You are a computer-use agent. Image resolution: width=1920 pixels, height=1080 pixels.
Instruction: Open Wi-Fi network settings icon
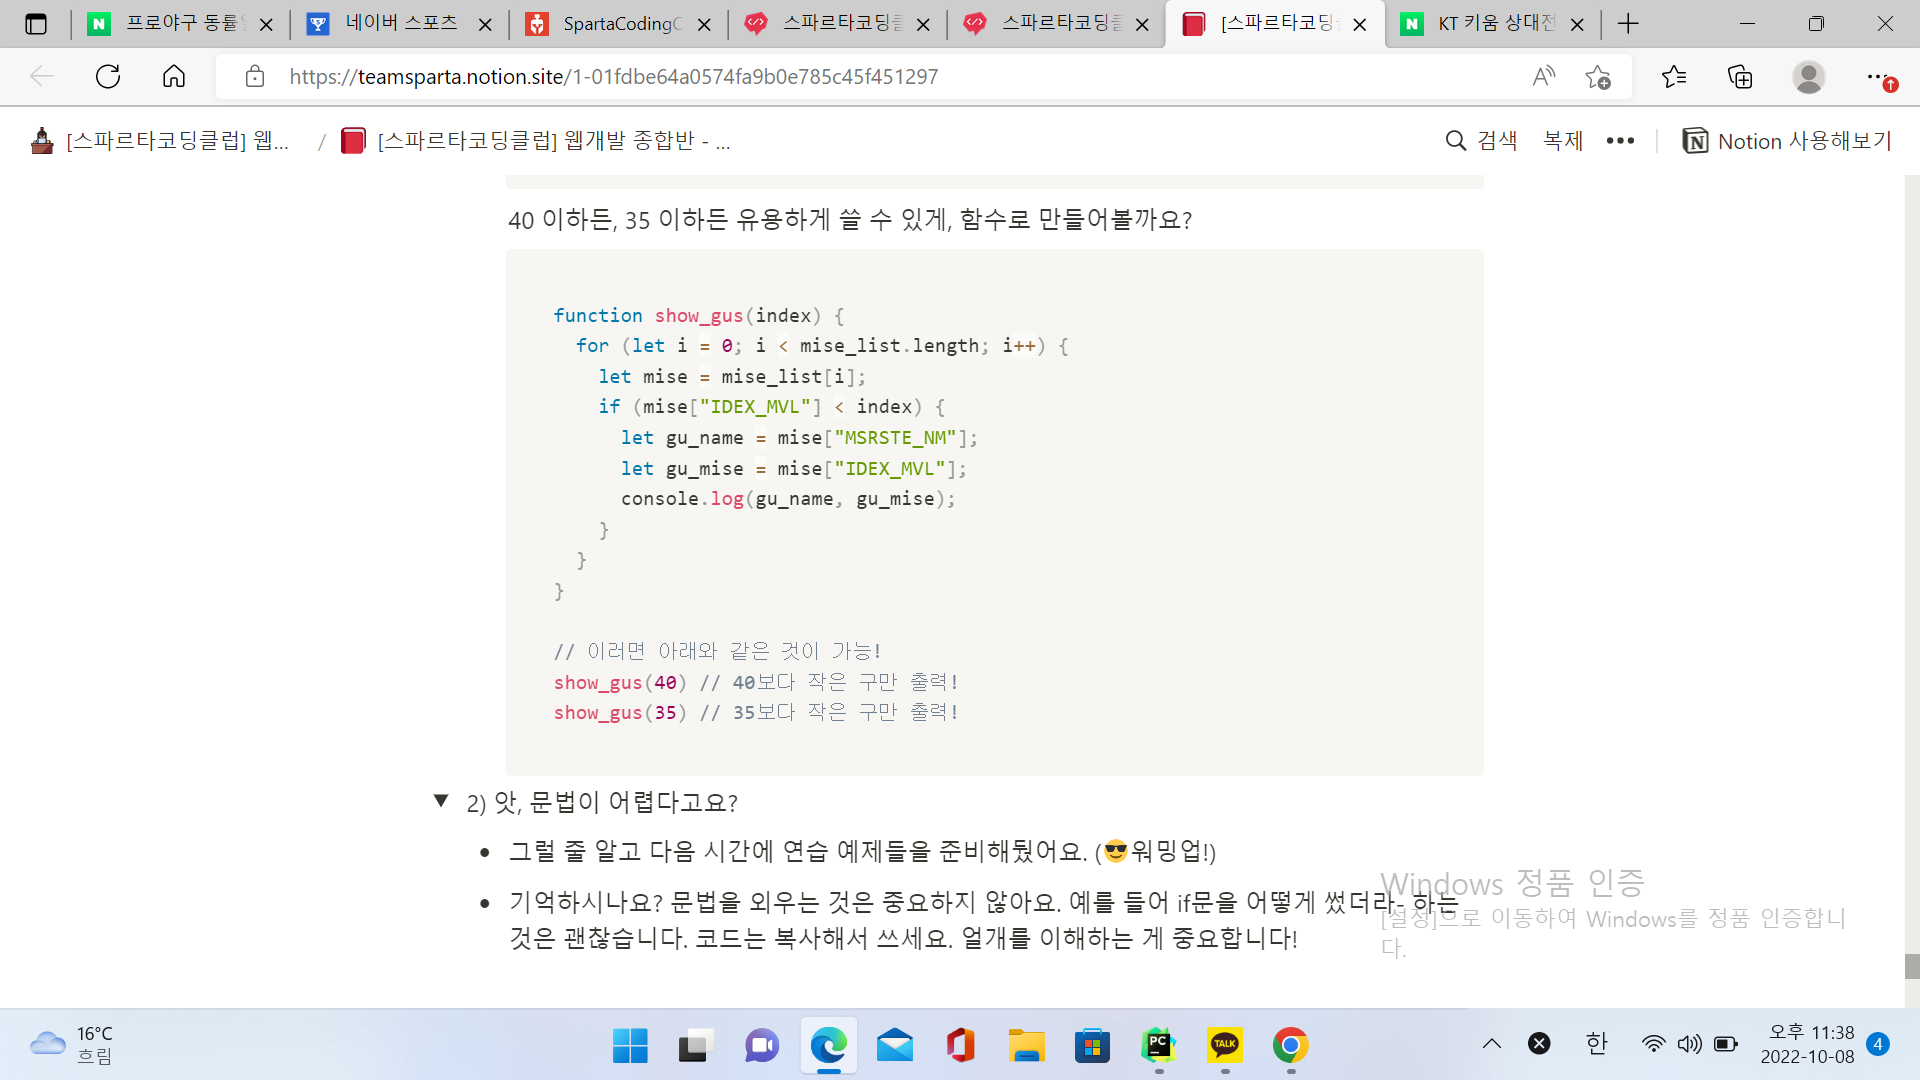coord(1654,1044)
